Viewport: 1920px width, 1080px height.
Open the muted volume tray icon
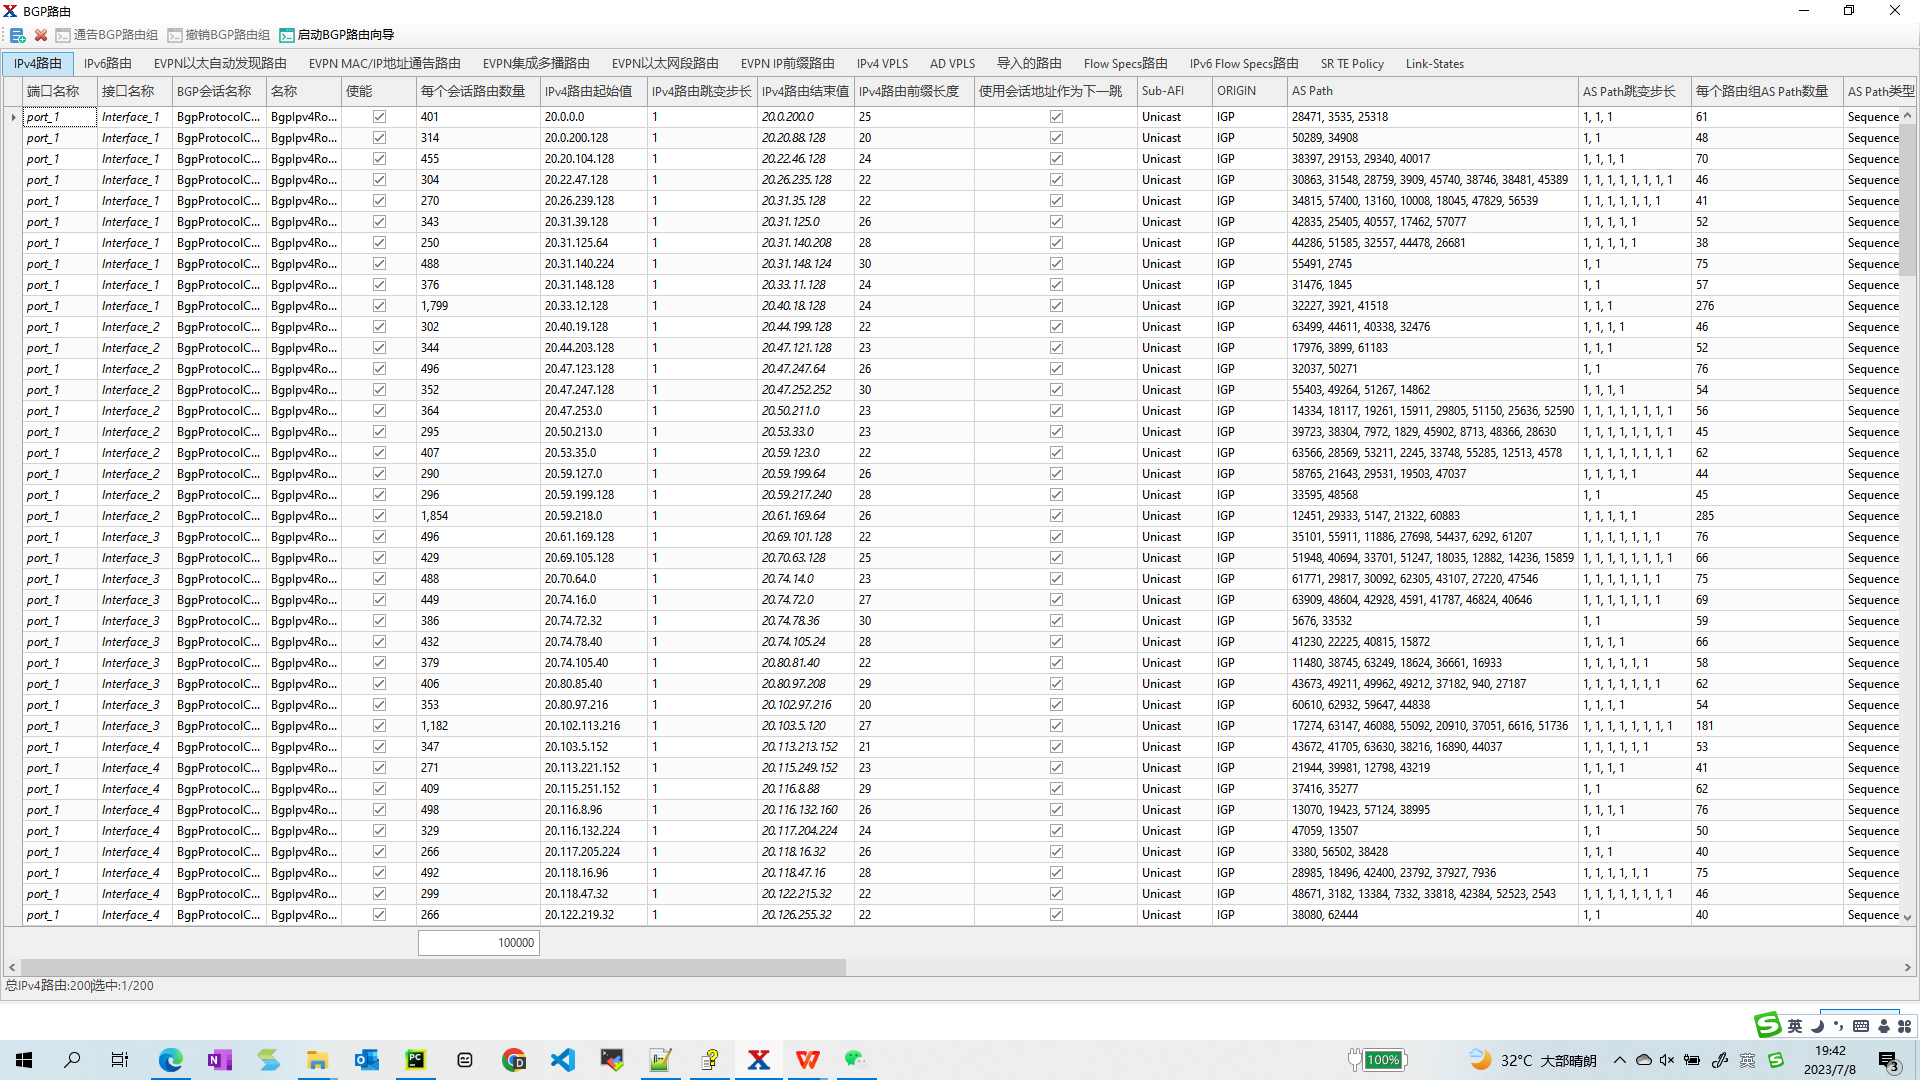click(1666, 1060)
